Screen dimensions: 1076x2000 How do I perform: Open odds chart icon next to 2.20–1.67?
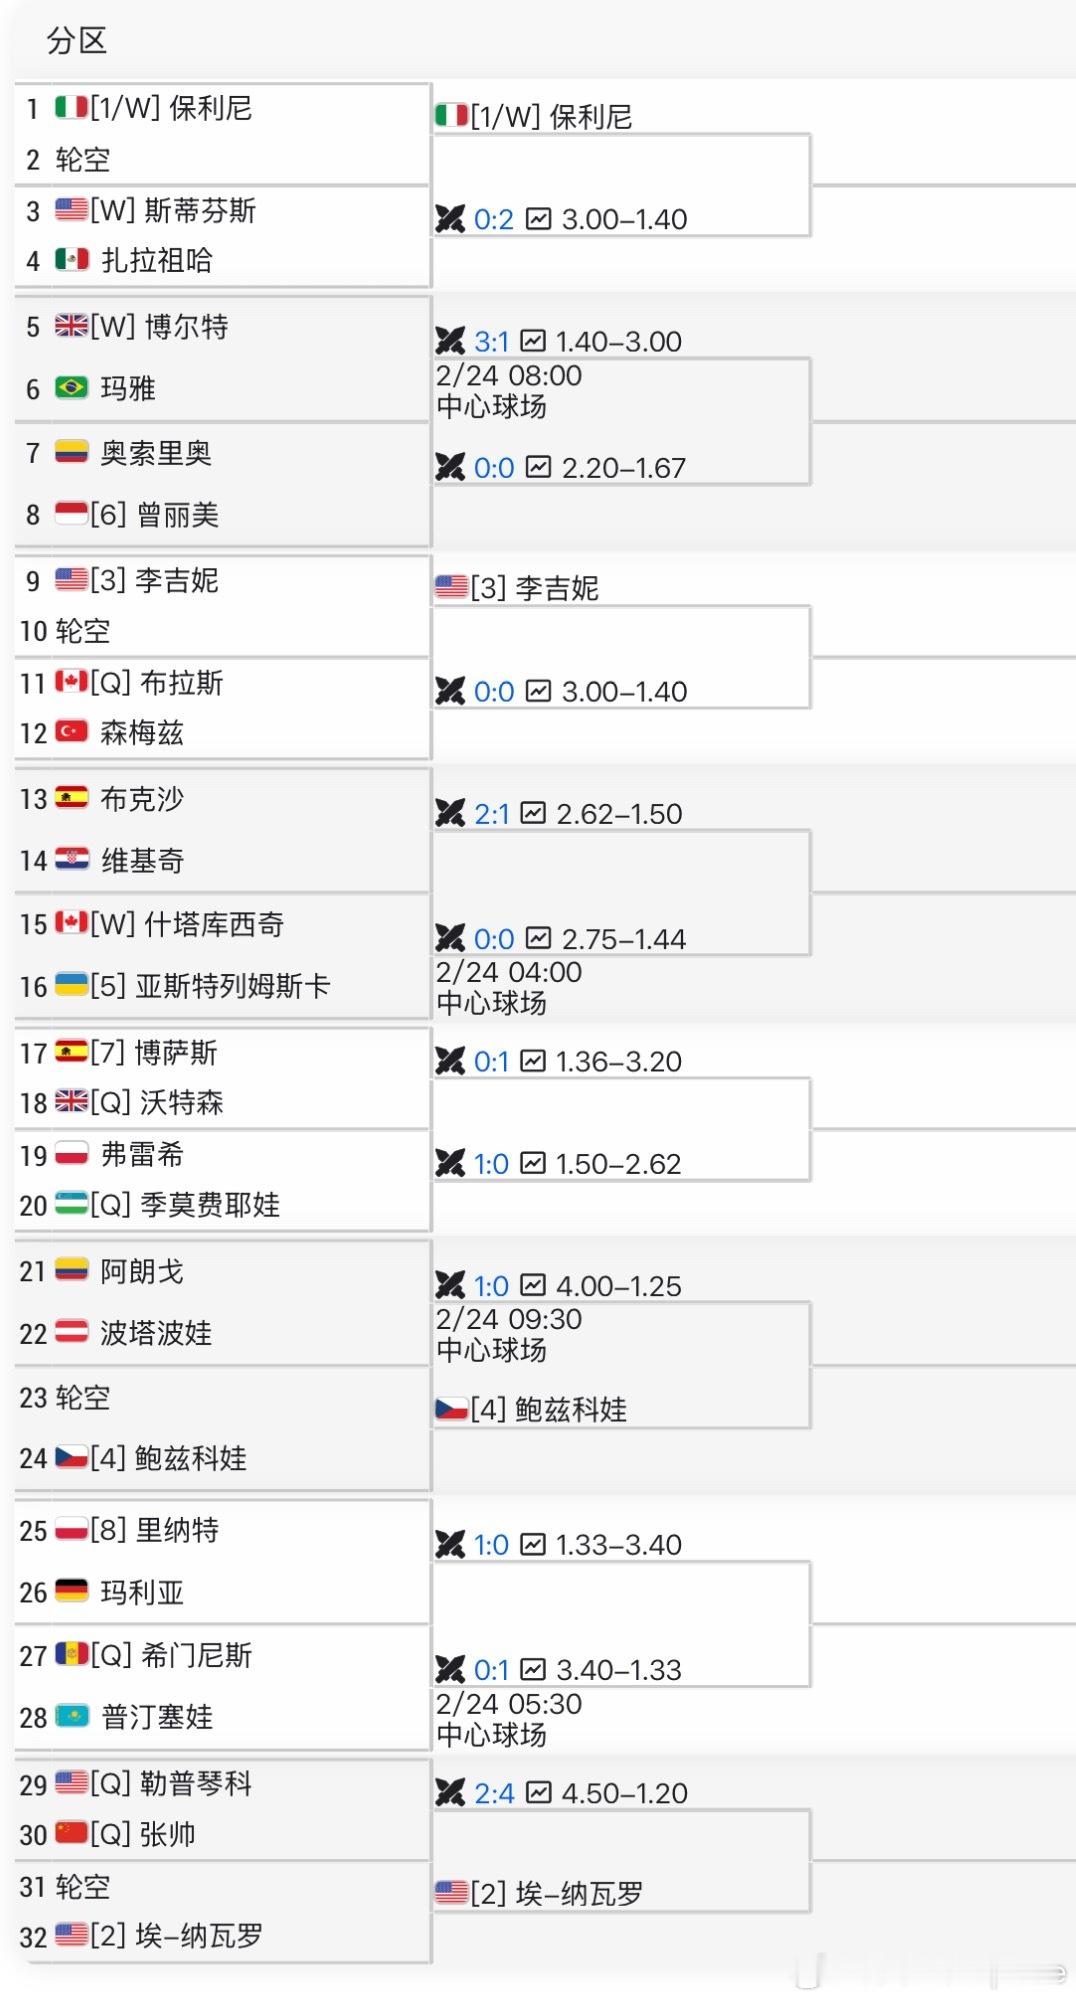pyautogui.click(x=538, y=467)
